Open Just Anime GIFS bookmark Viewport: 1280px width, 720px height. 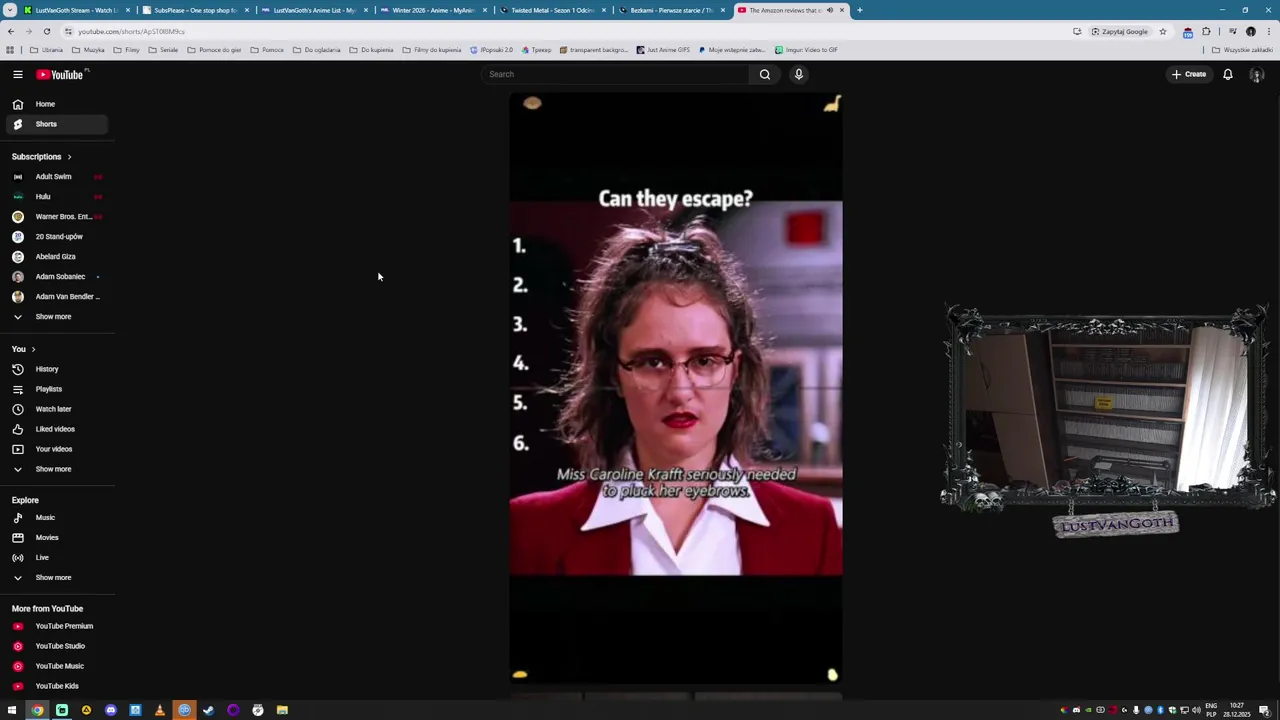[x=663, y=50]
